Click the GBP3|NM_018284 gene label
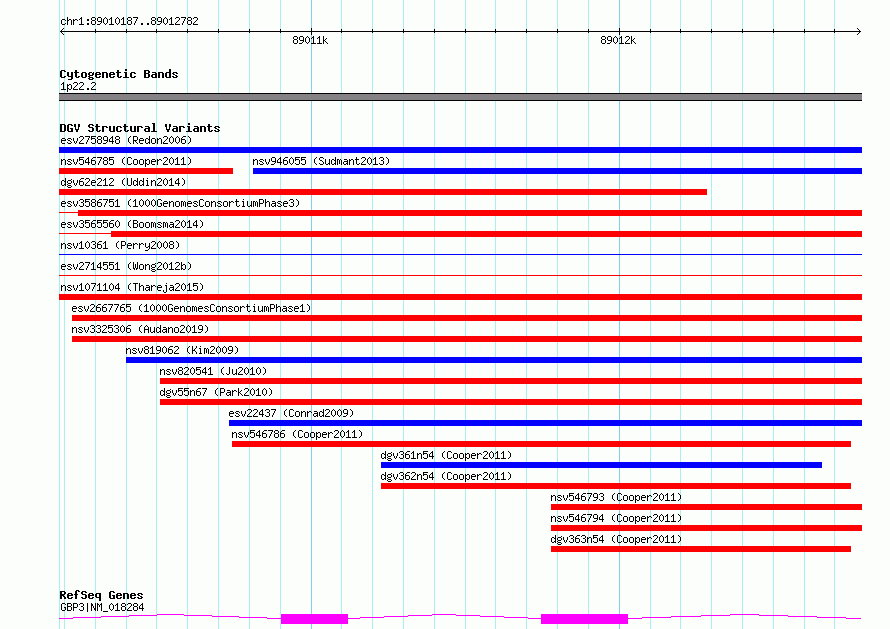This screenshot has height=629, width=890. tap(102, 607)
